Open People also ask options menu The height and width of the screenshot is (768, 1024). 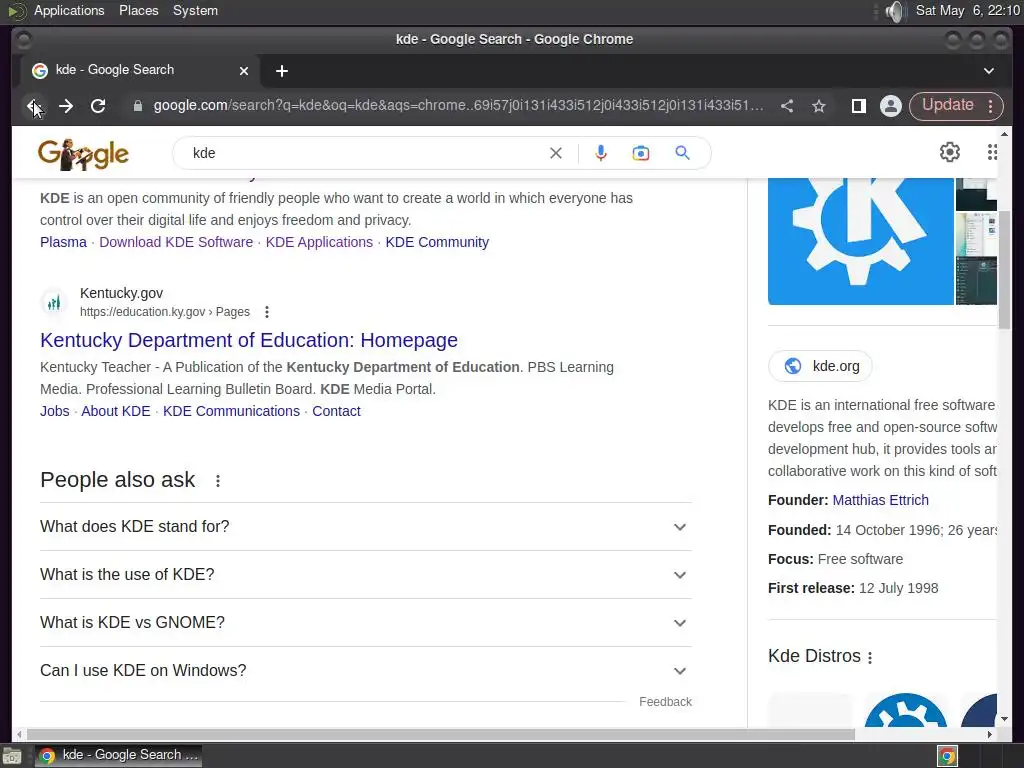(x=218, y=481)
